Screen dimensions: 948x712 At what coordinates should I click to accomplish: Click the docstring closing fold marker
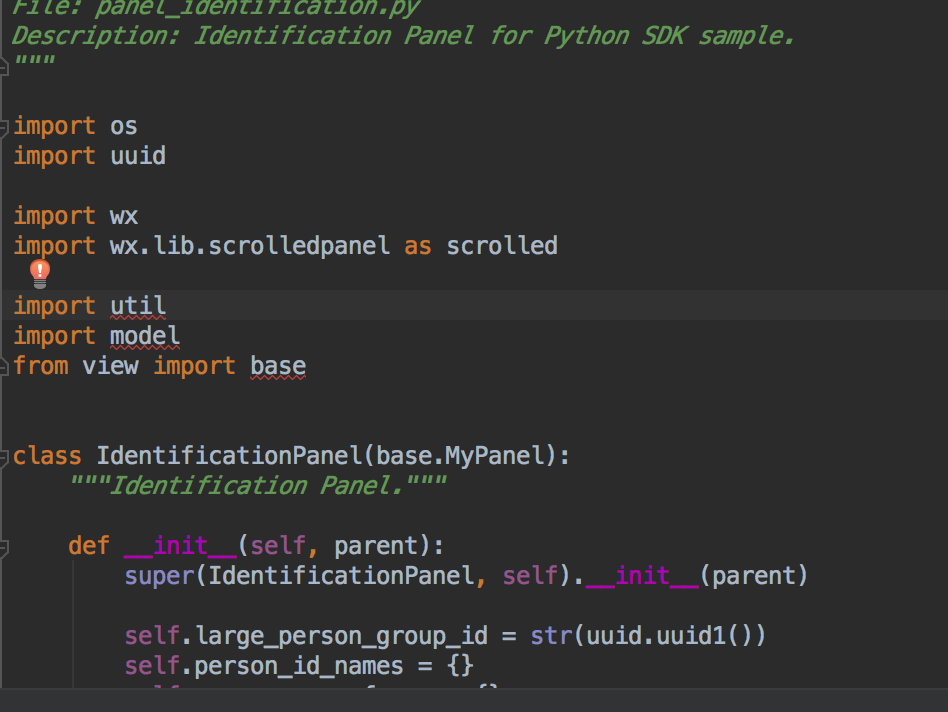tap(3, 65)
